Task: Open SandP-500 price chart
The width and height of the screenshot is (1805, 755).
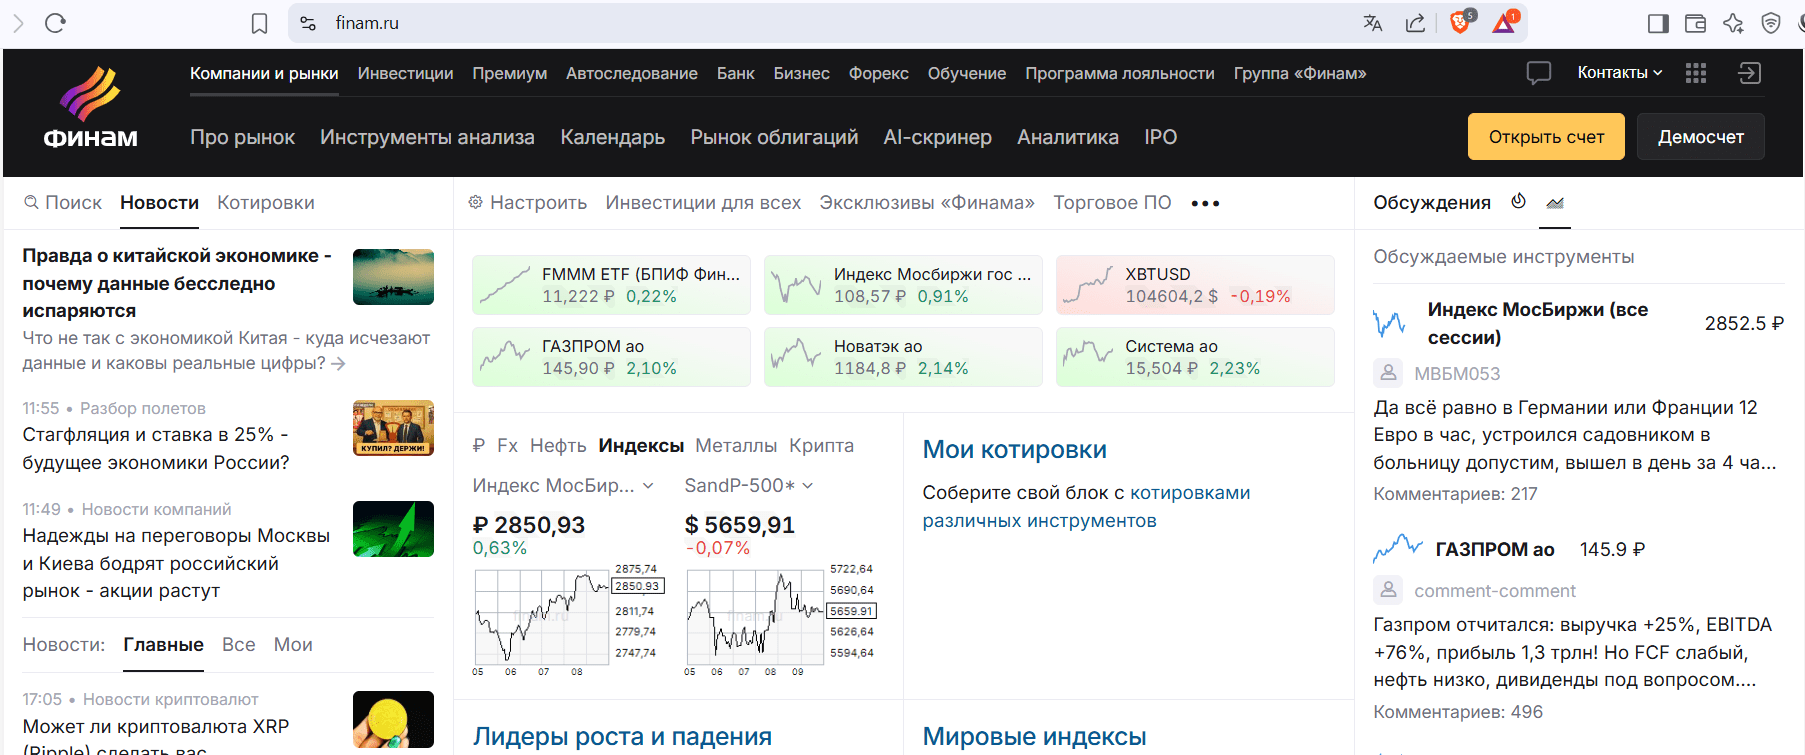Action: 780,619
